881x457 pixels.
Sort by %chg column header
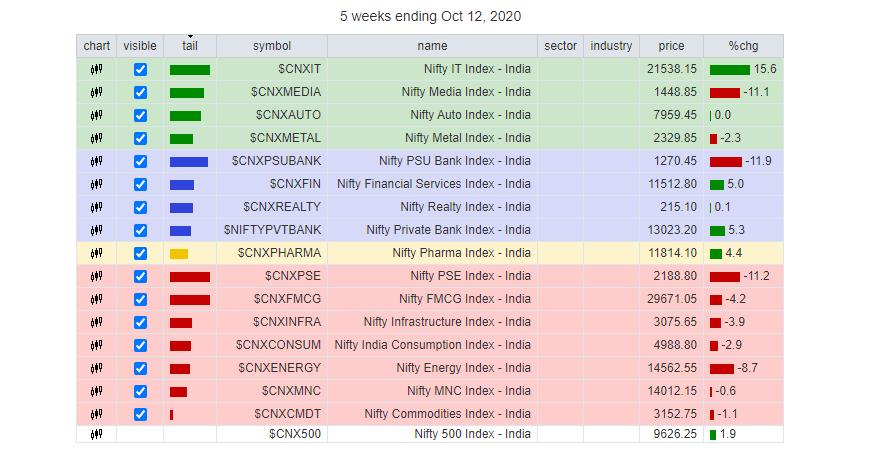[743, 46]
